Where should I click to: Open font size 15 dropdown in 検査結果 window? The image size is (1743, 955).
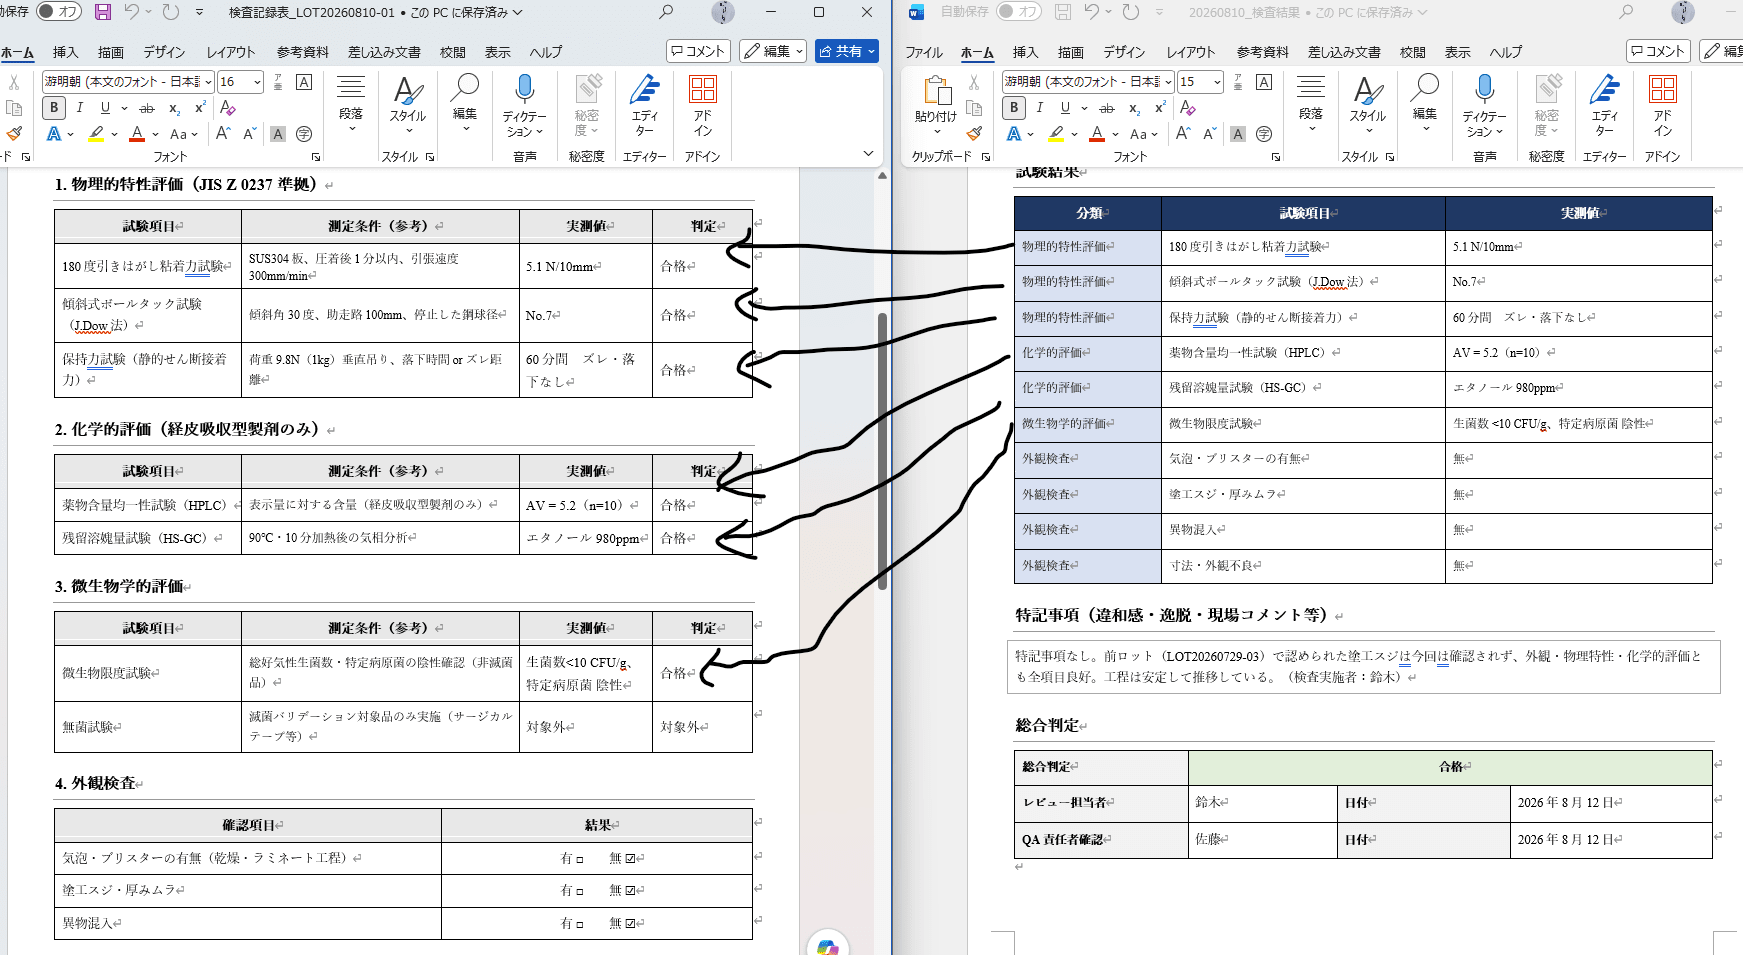(x=1217, y=82)
